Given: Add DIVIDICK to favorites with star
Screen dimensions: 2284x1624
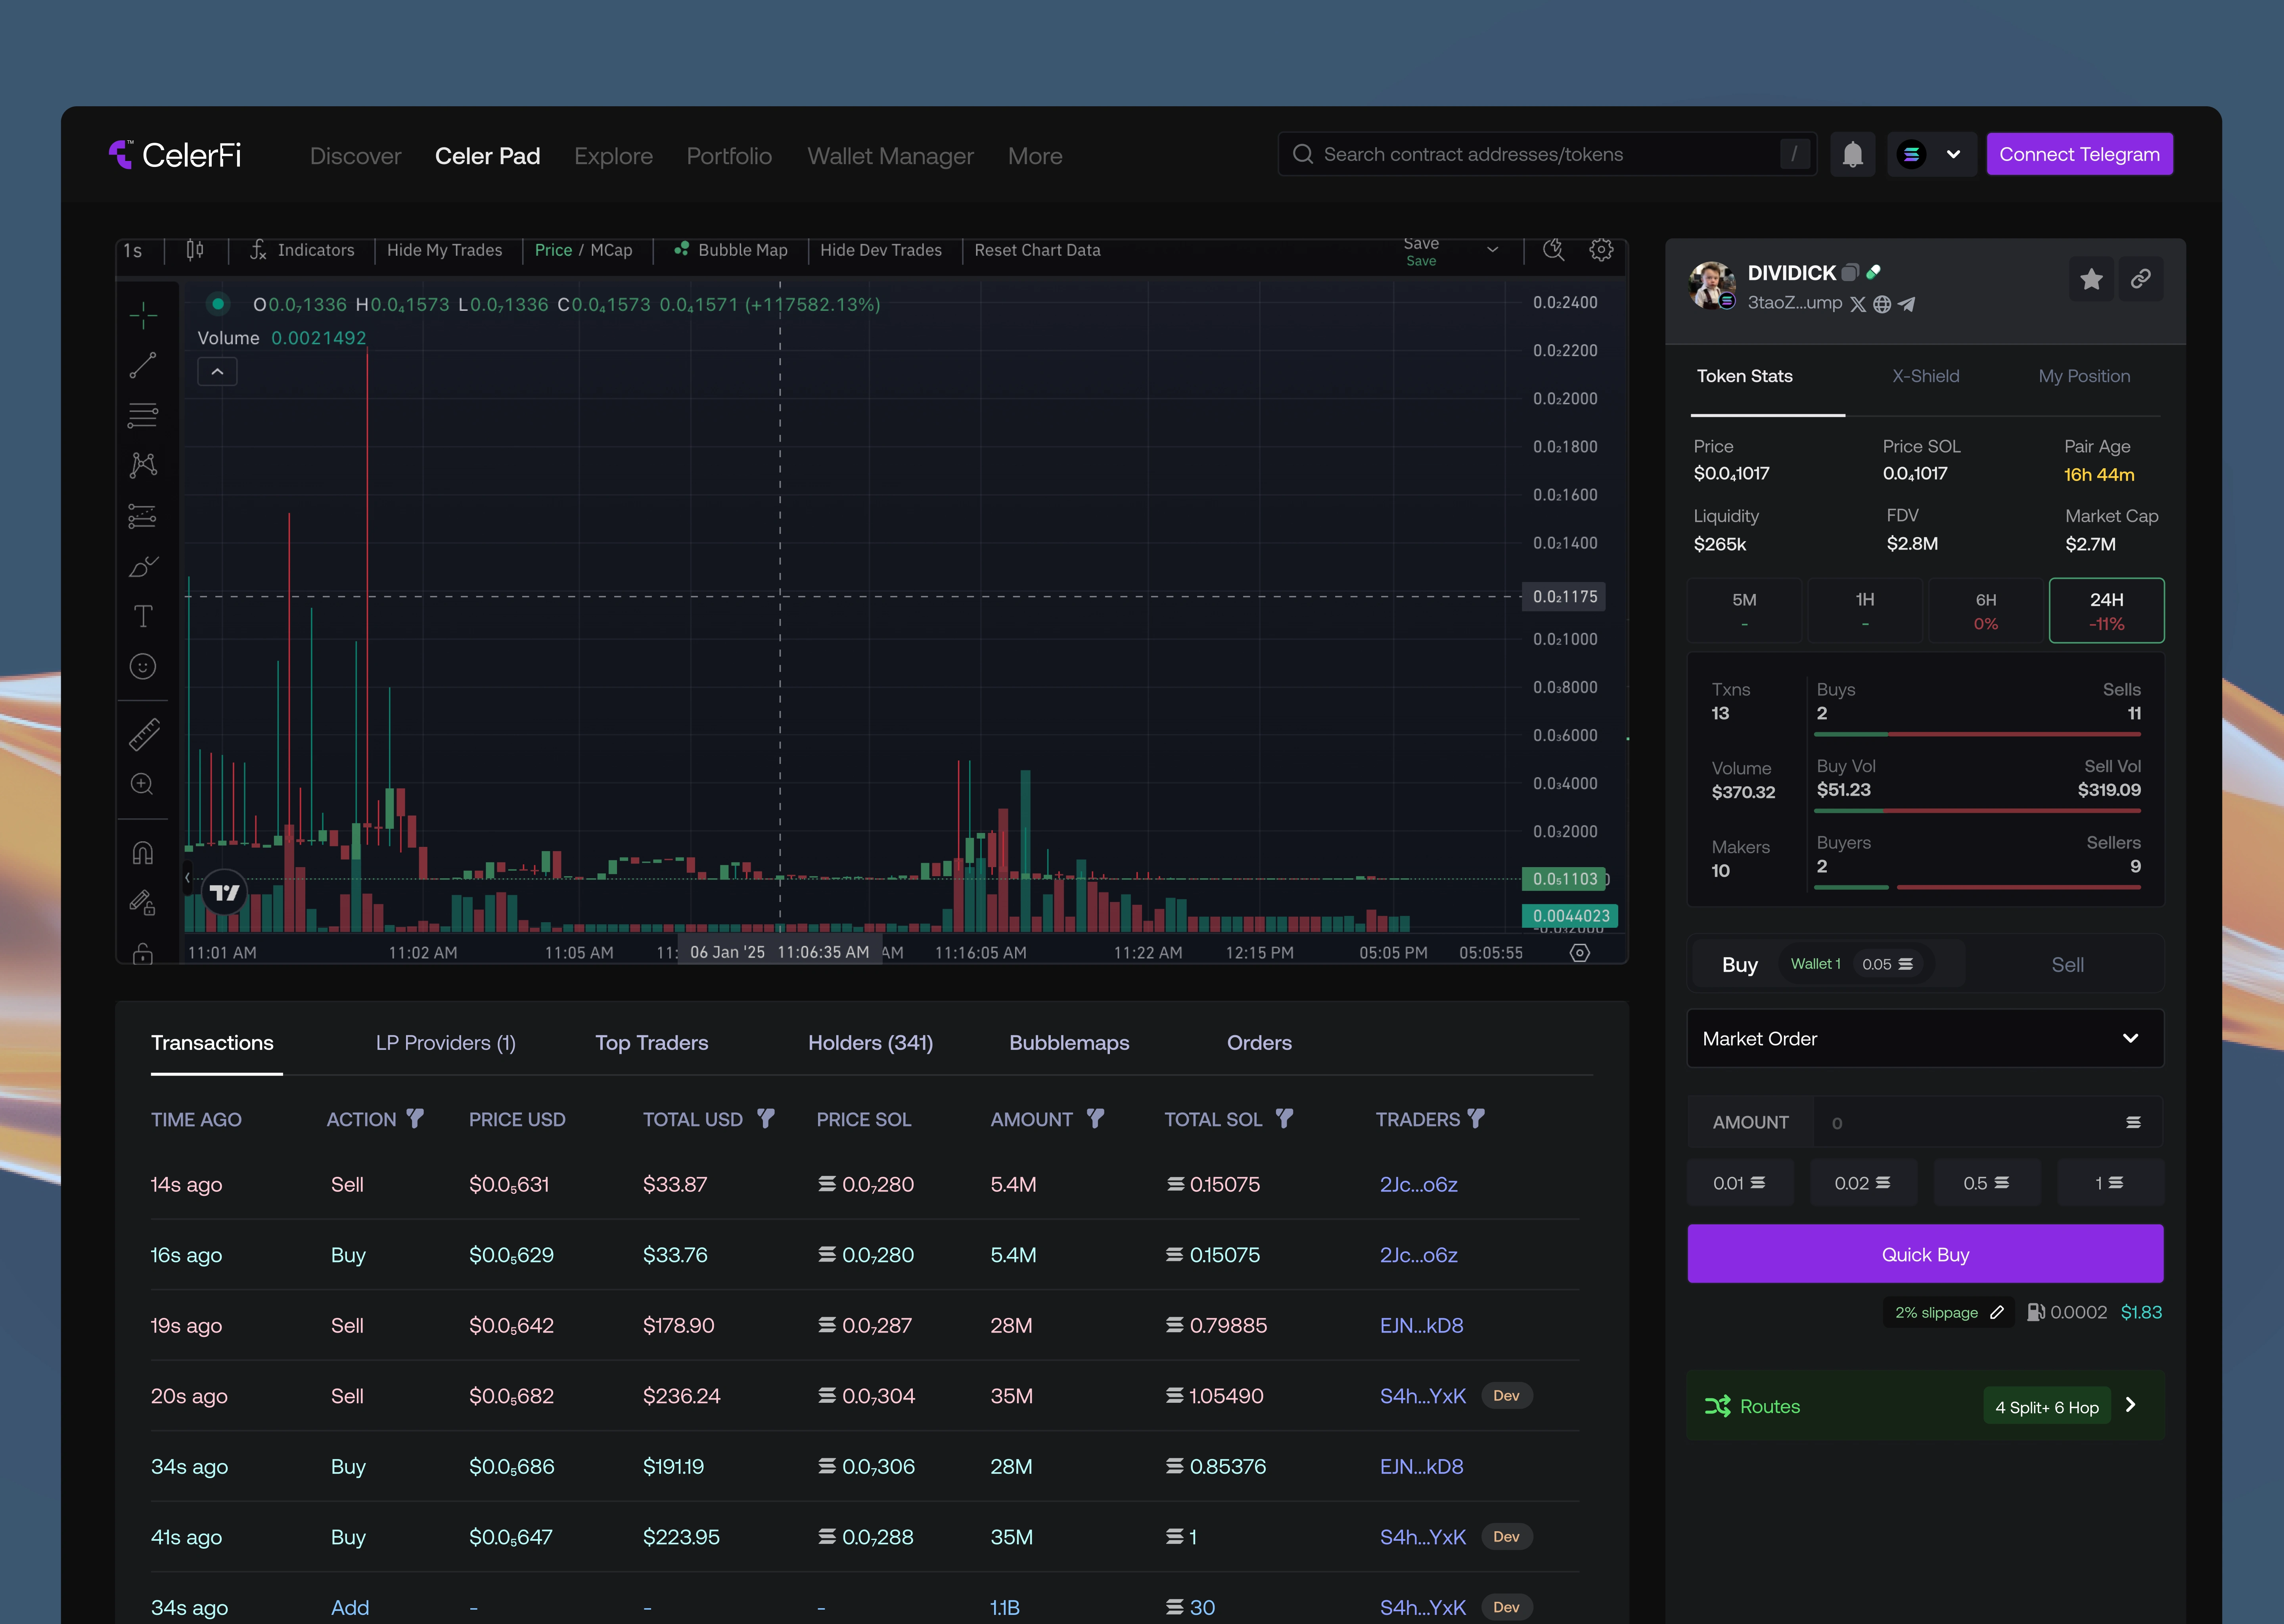Looking at the screenshot, I should pos(2091,279).
